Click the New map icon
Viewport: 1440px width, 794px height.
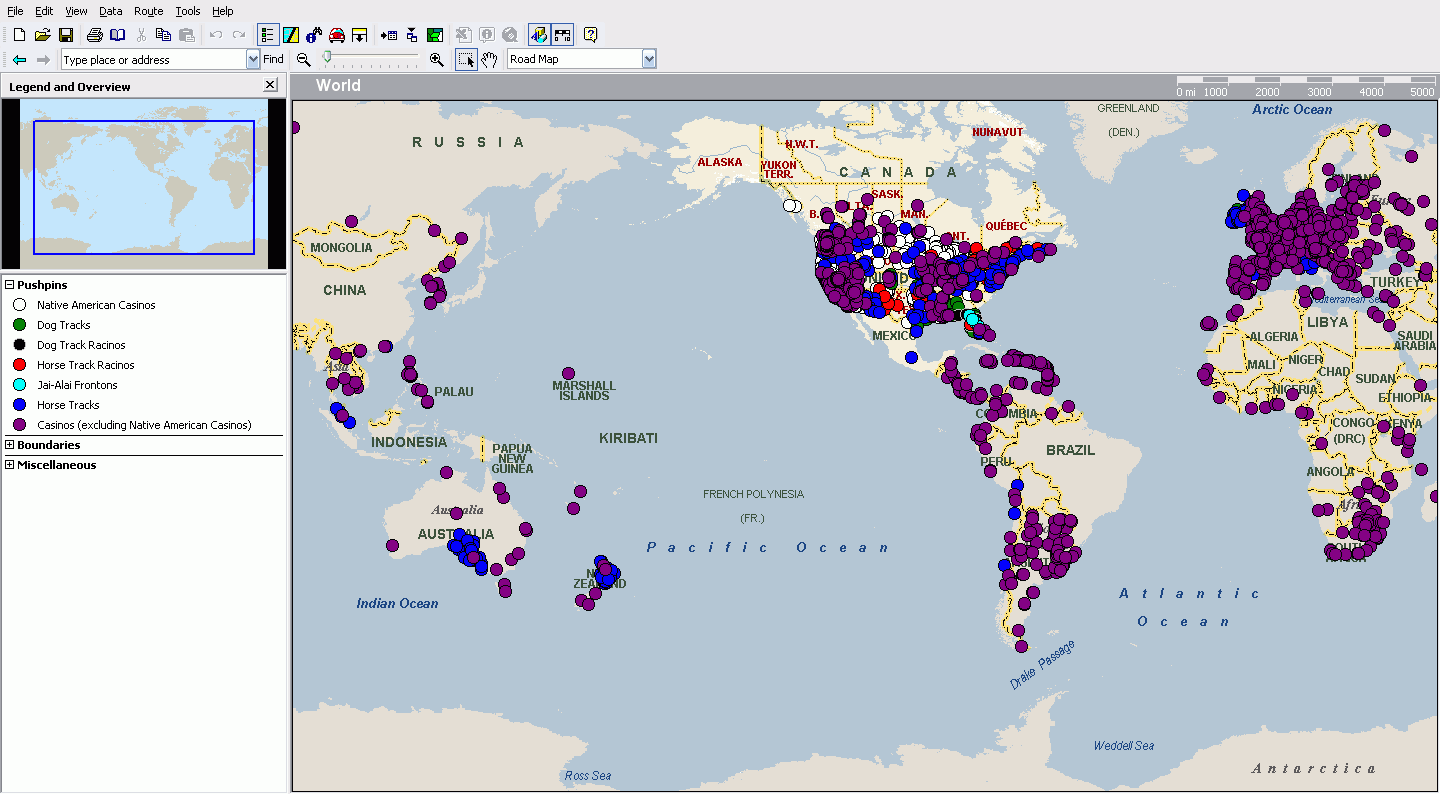point(19,35)
